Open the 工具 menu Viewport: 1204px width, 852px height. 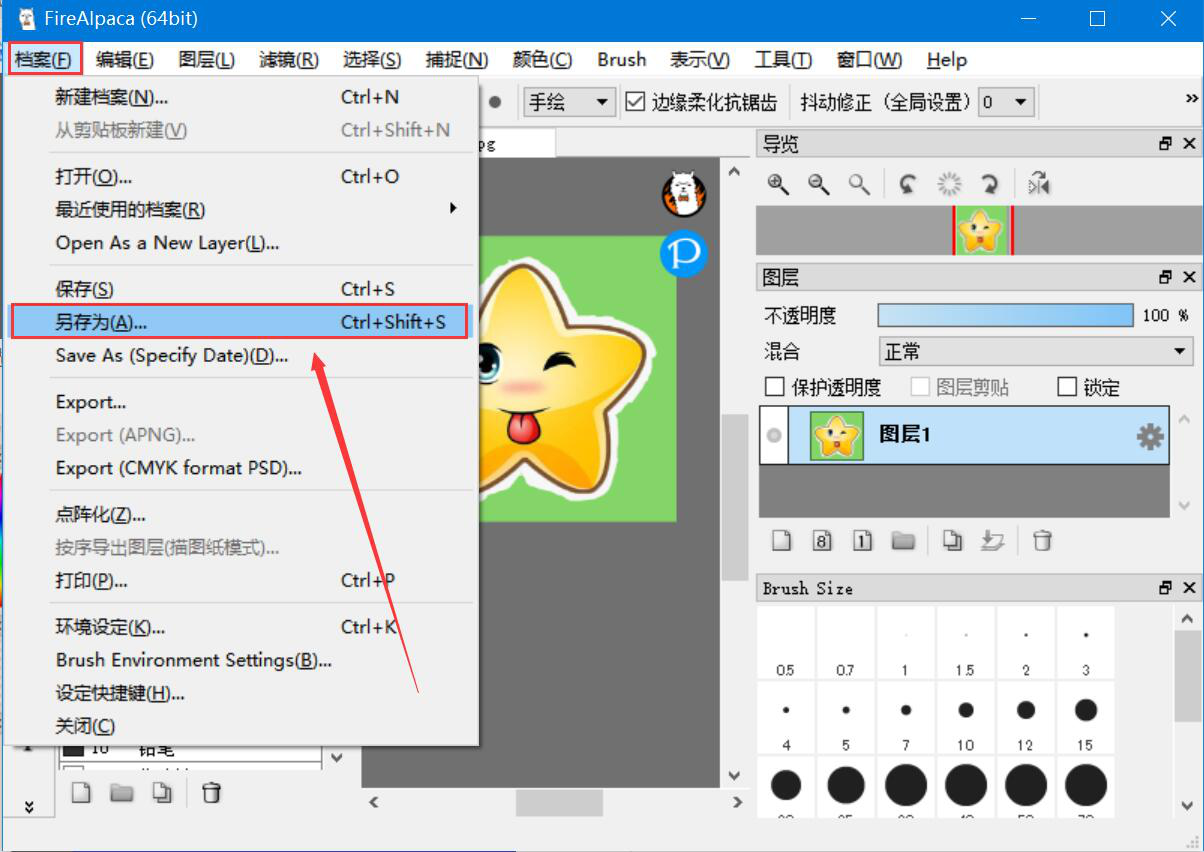click(783, 60)
